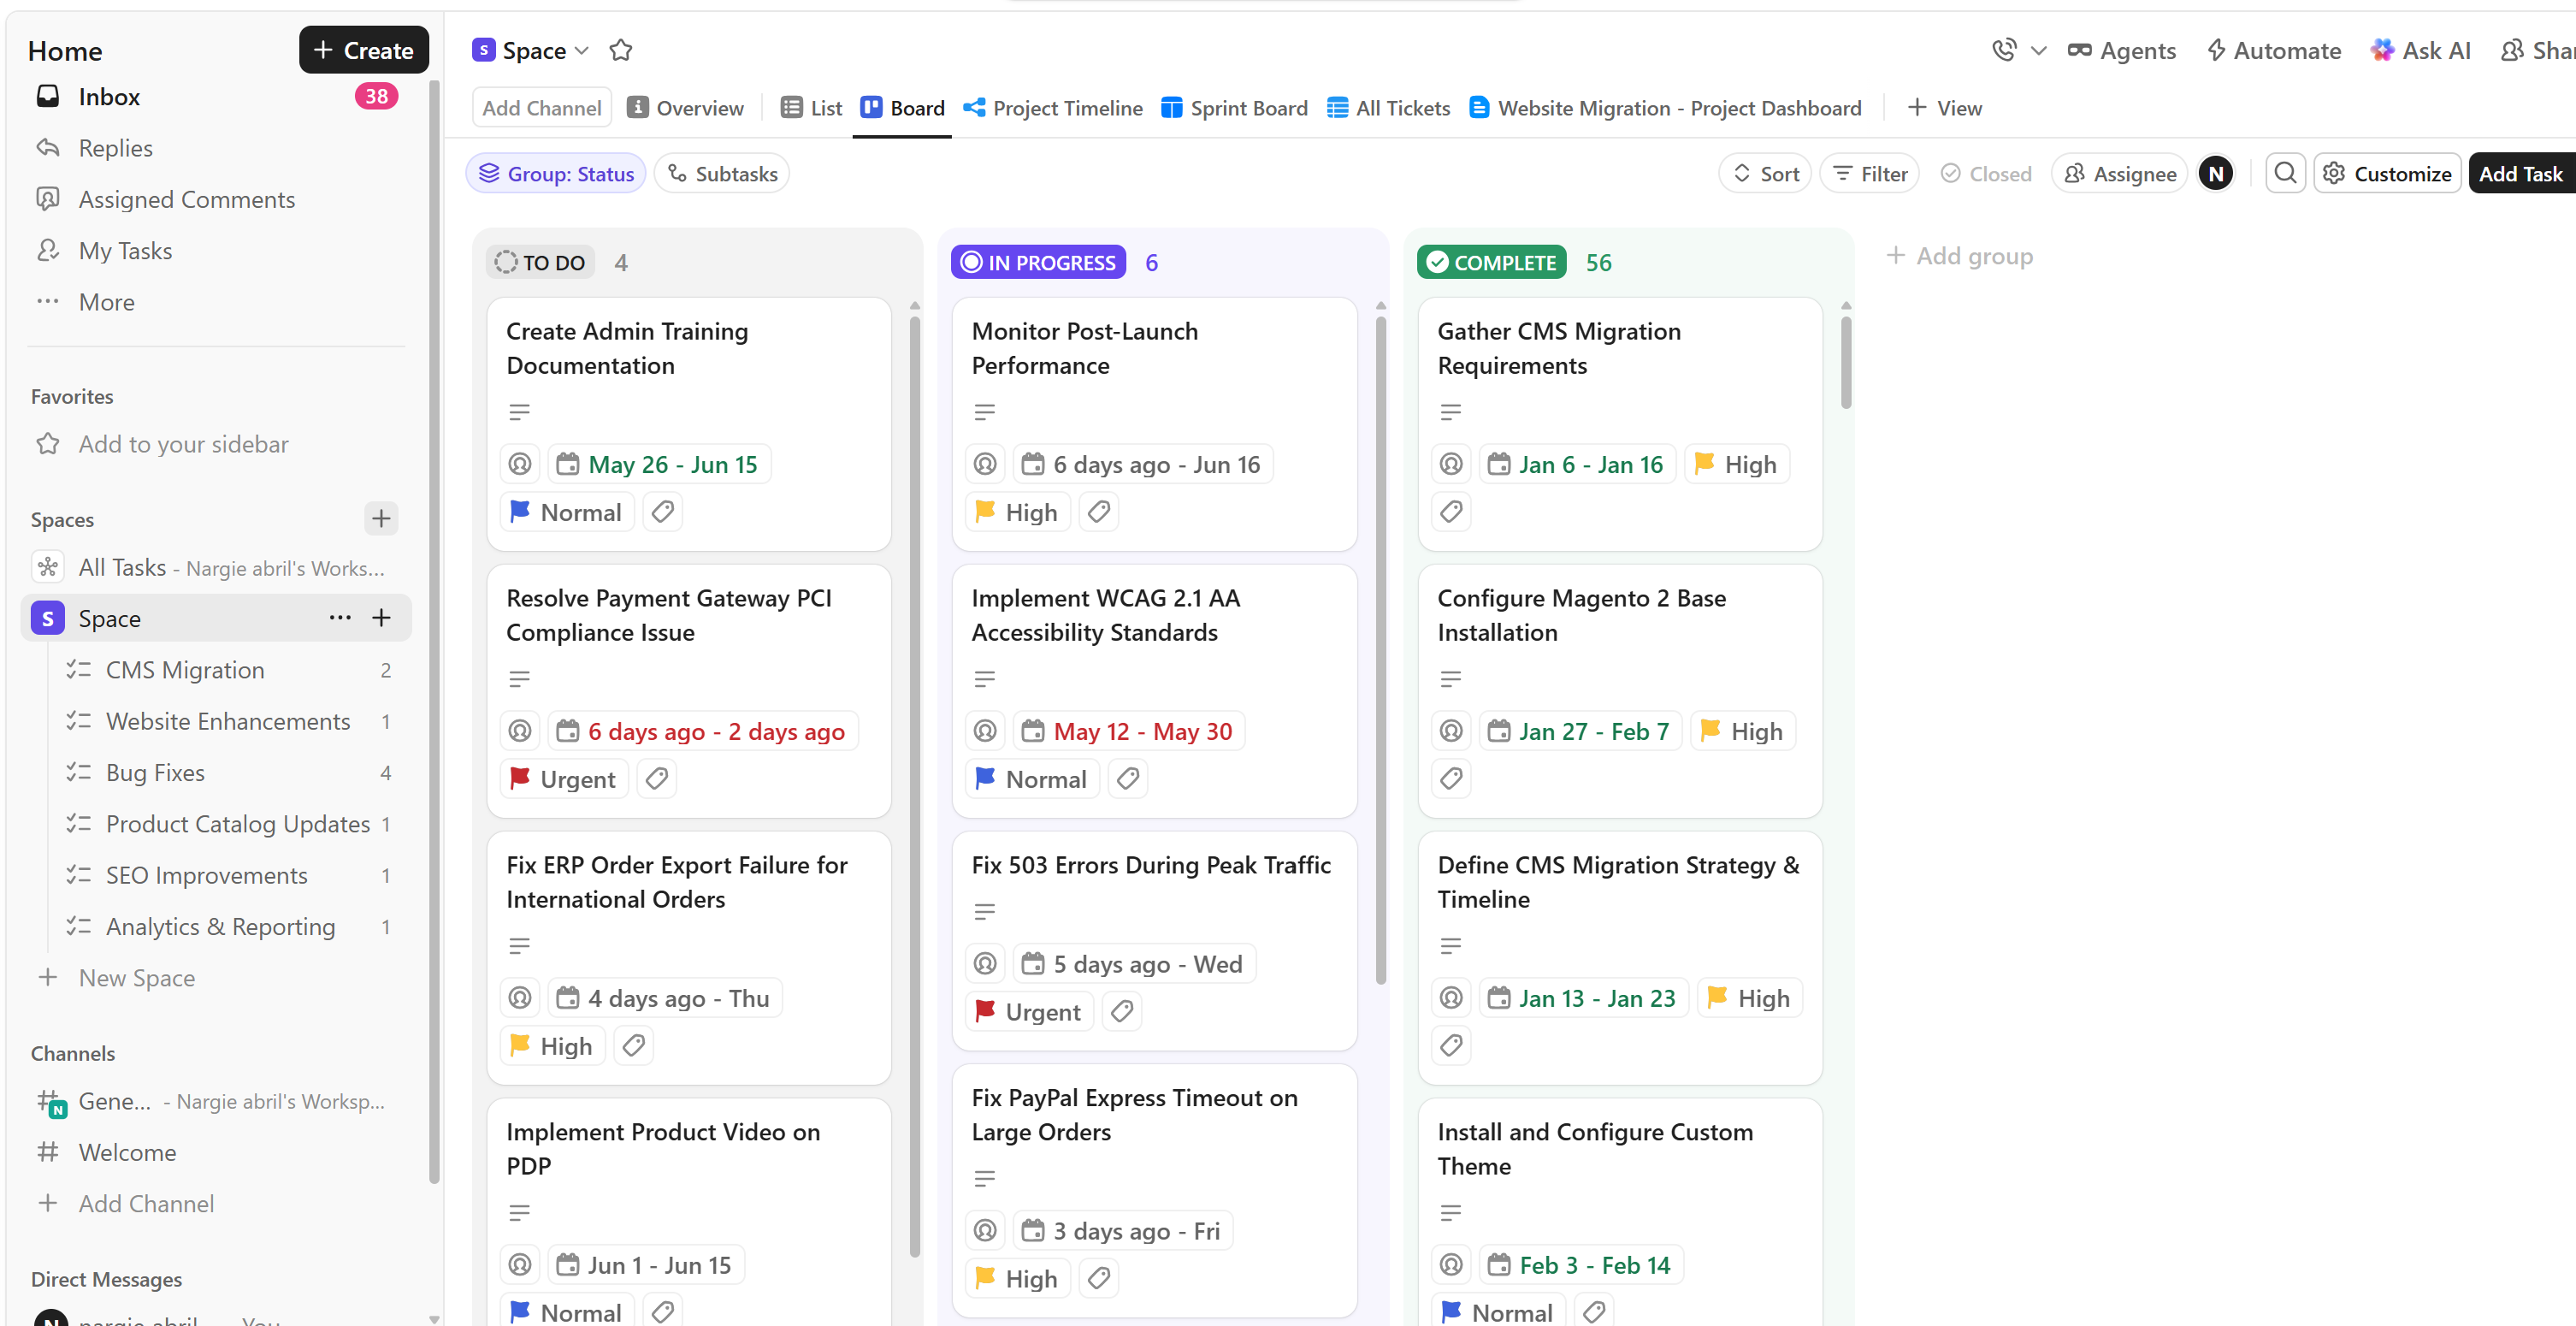Click the High flag on Monitor Post-Launch card

[1017, 512]
